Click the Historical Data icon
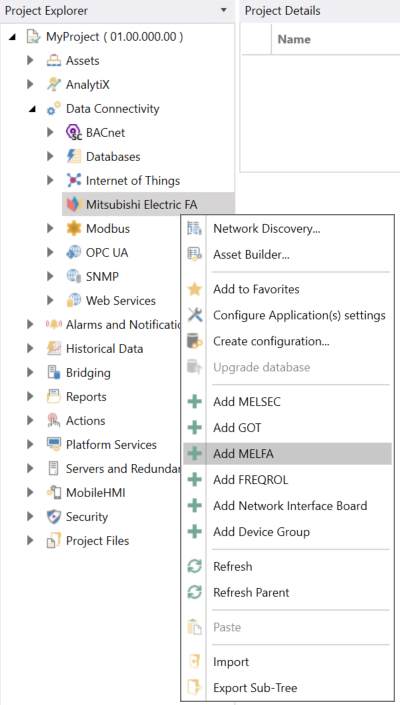 [54, 348]
